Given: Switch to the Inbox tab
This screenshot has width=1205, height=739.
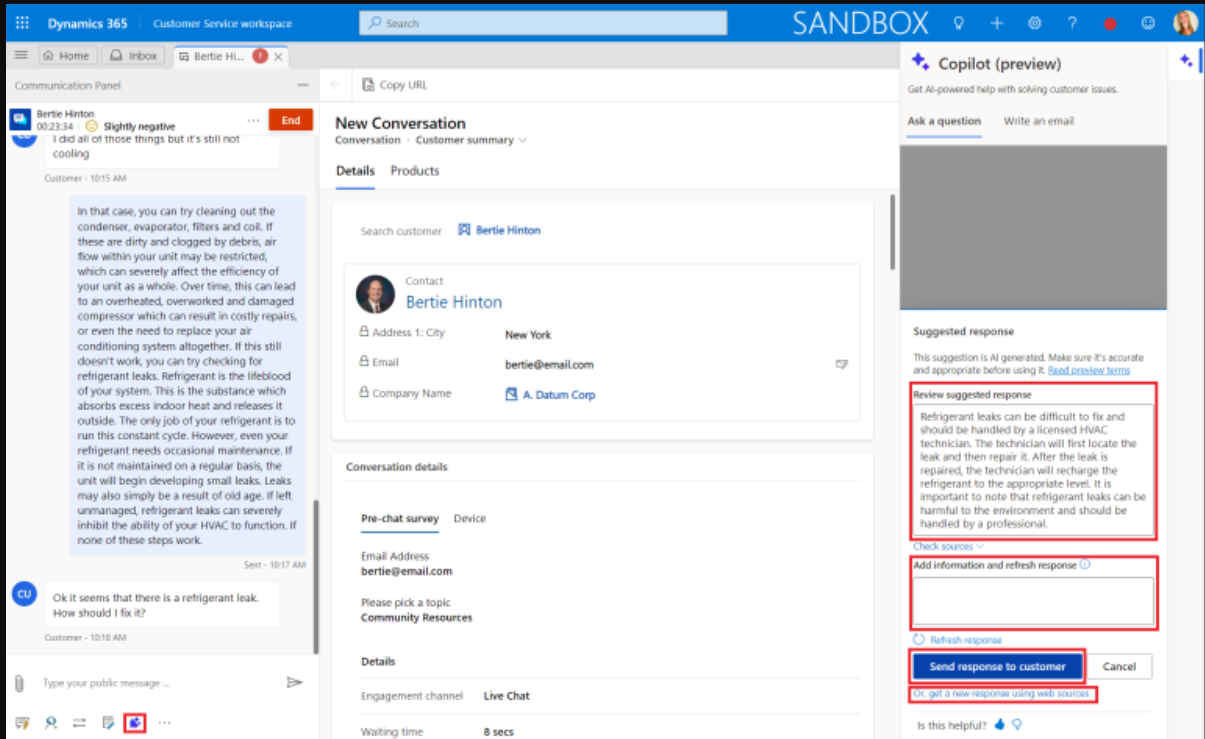Looking at the screenshot, I should (x=134, y=56).
